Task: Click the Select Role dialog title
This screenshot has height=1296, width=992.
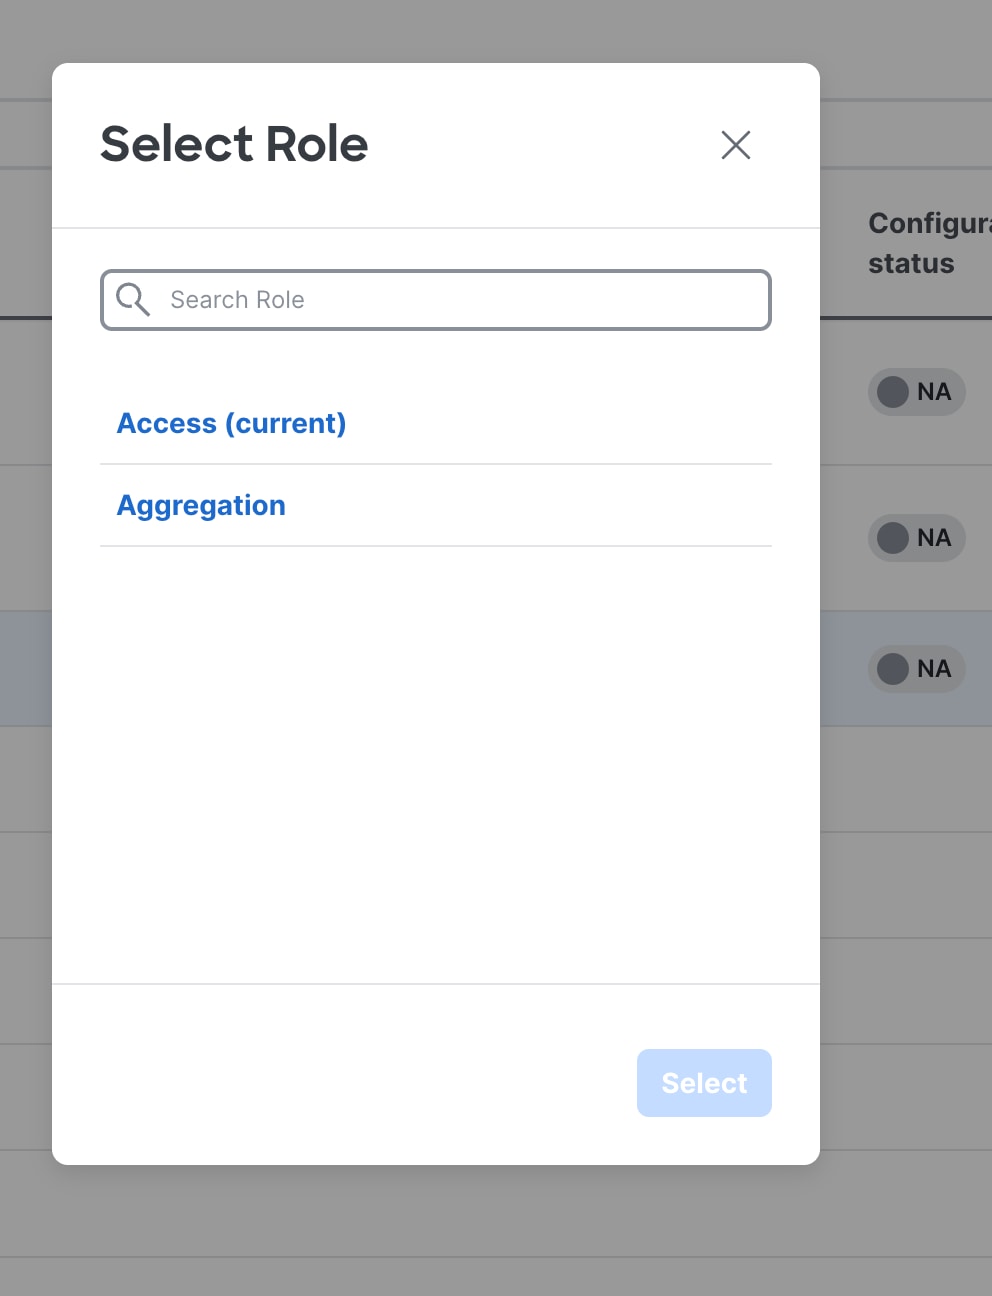Action: pyautogui.click(x=234, y=144)
